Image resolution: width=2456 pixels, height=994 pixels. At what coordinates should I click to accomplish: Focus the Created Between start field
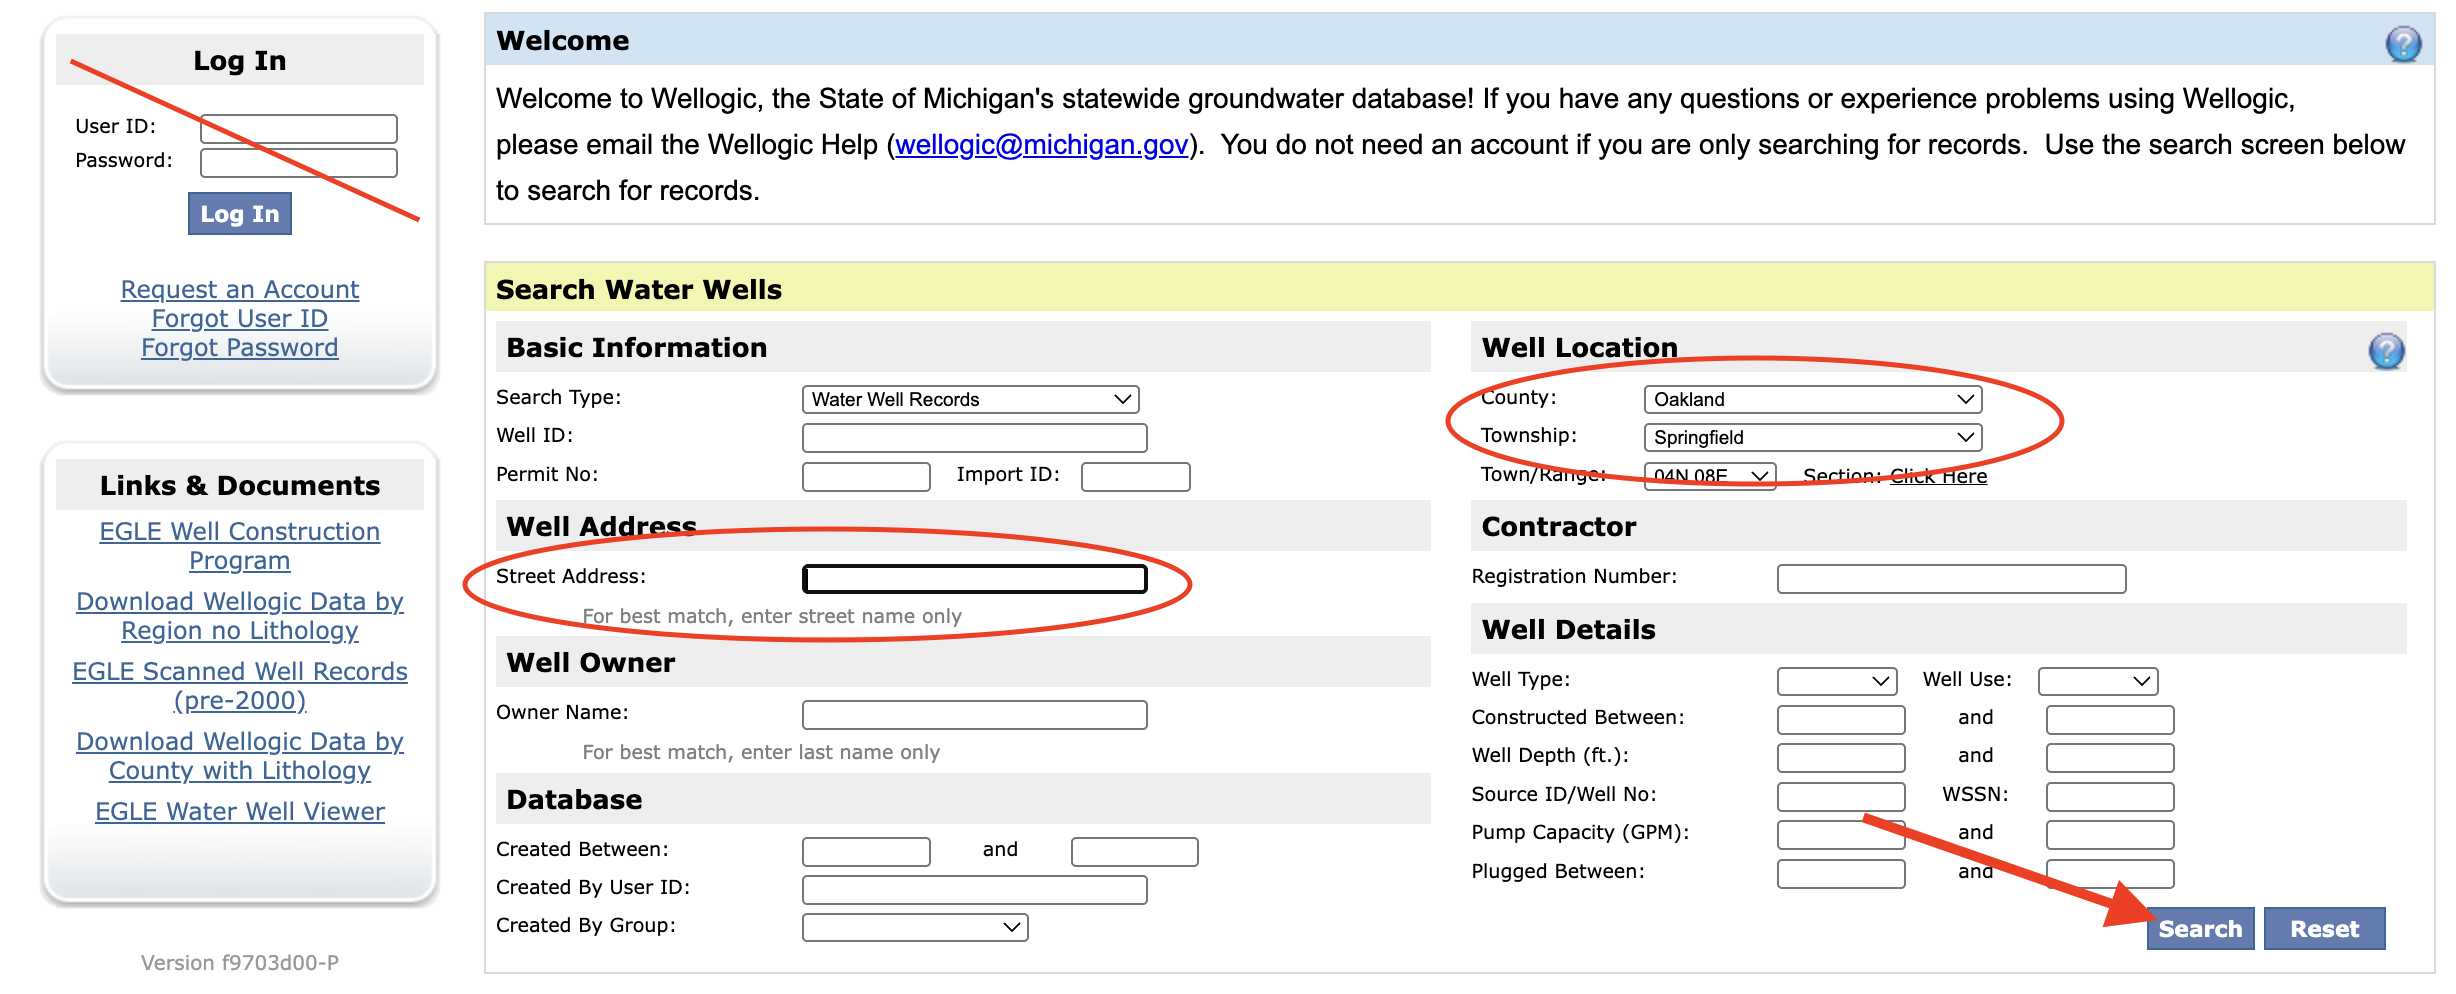866,852
